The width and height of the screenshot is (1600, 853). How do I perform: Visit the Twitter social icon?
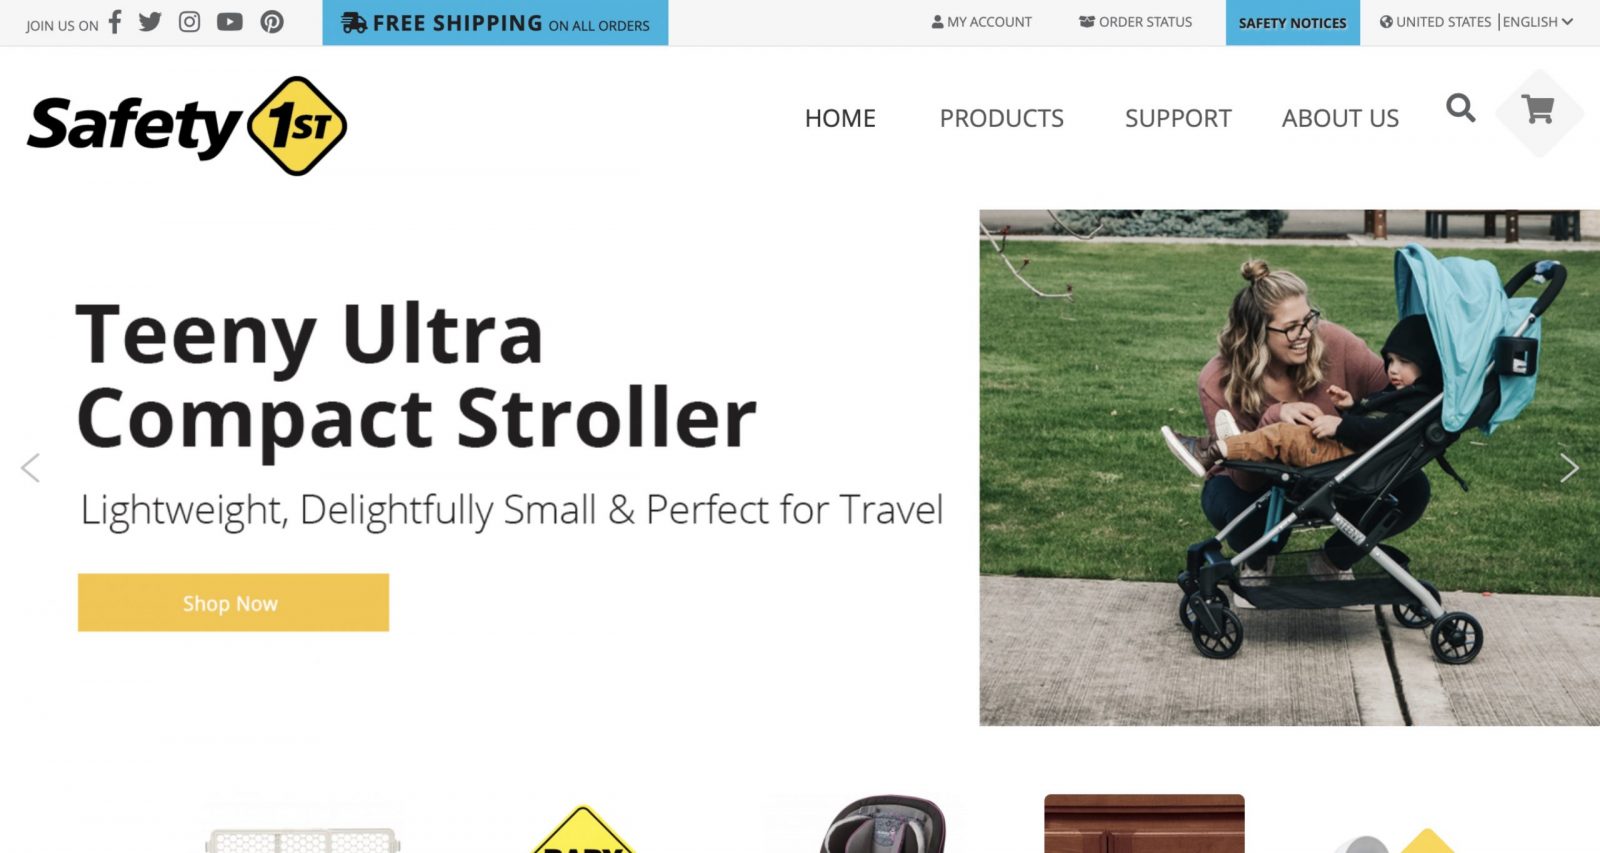pyautogui.click(x=150, y=22)
